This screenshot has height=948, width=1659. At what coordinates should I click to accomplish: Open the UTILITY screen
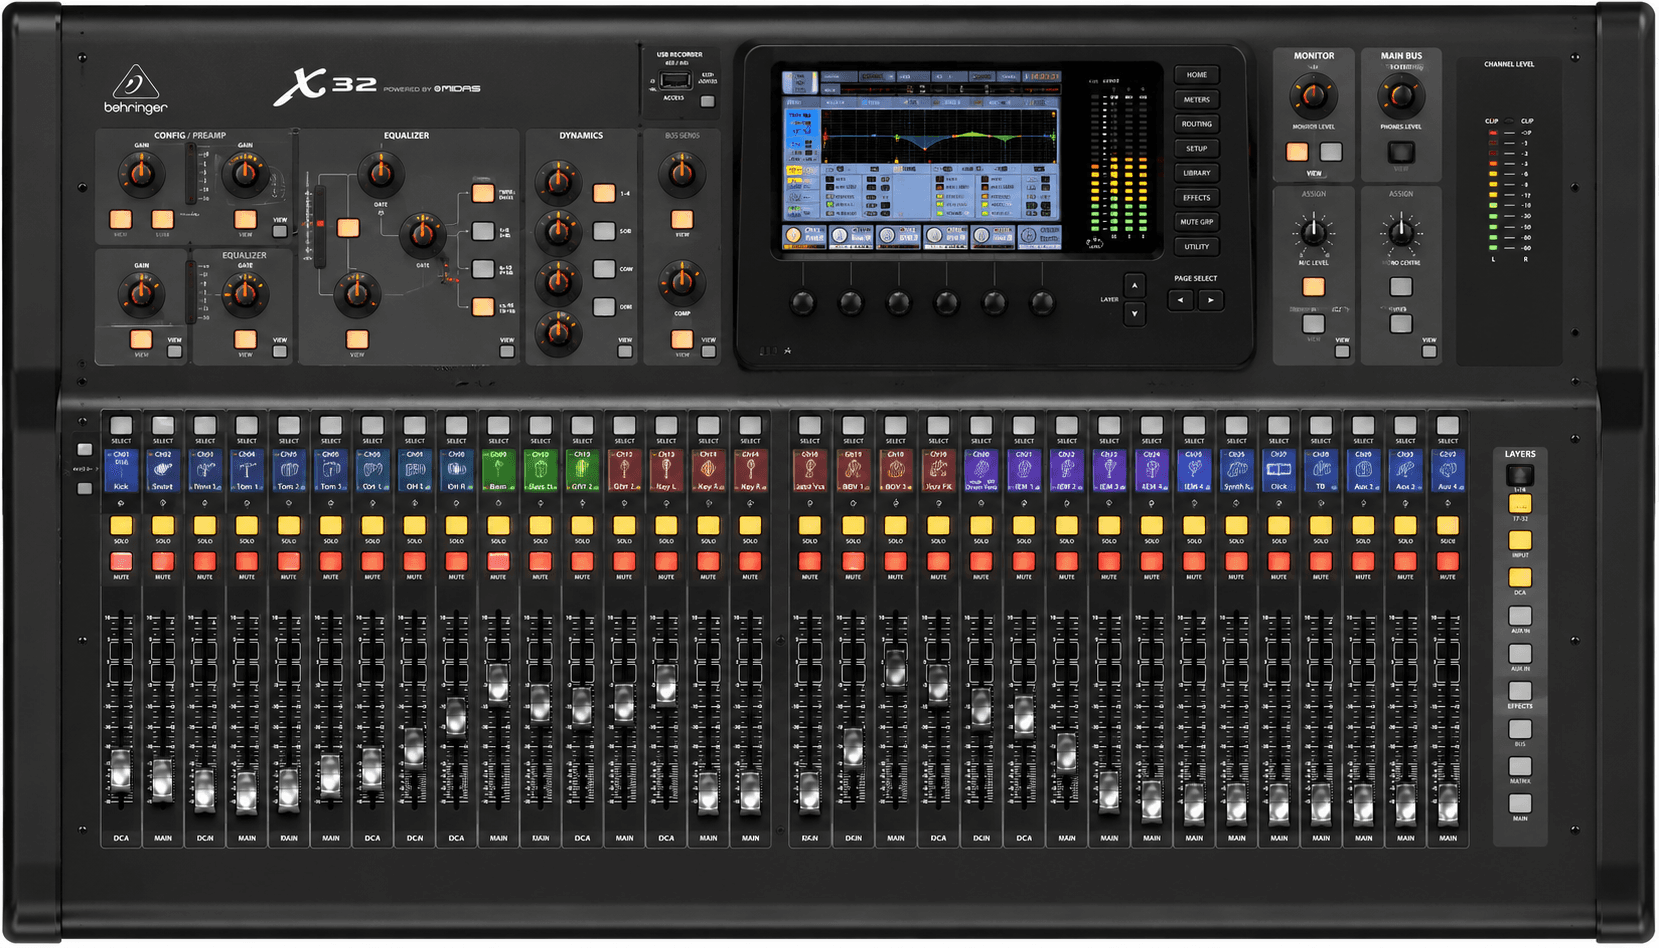pos(1197,246)
